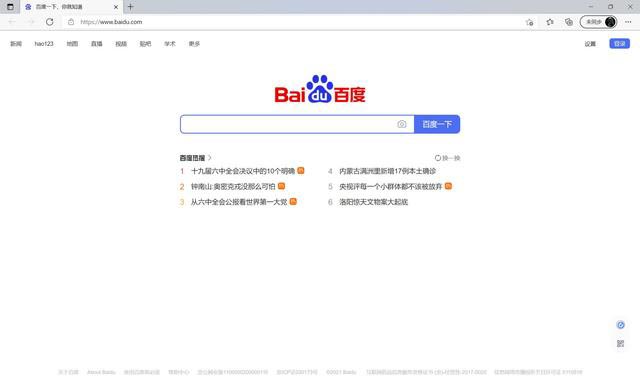
Task: Open the 视频 navigation link
Action: pyautogui.click(x=121, y=44)
